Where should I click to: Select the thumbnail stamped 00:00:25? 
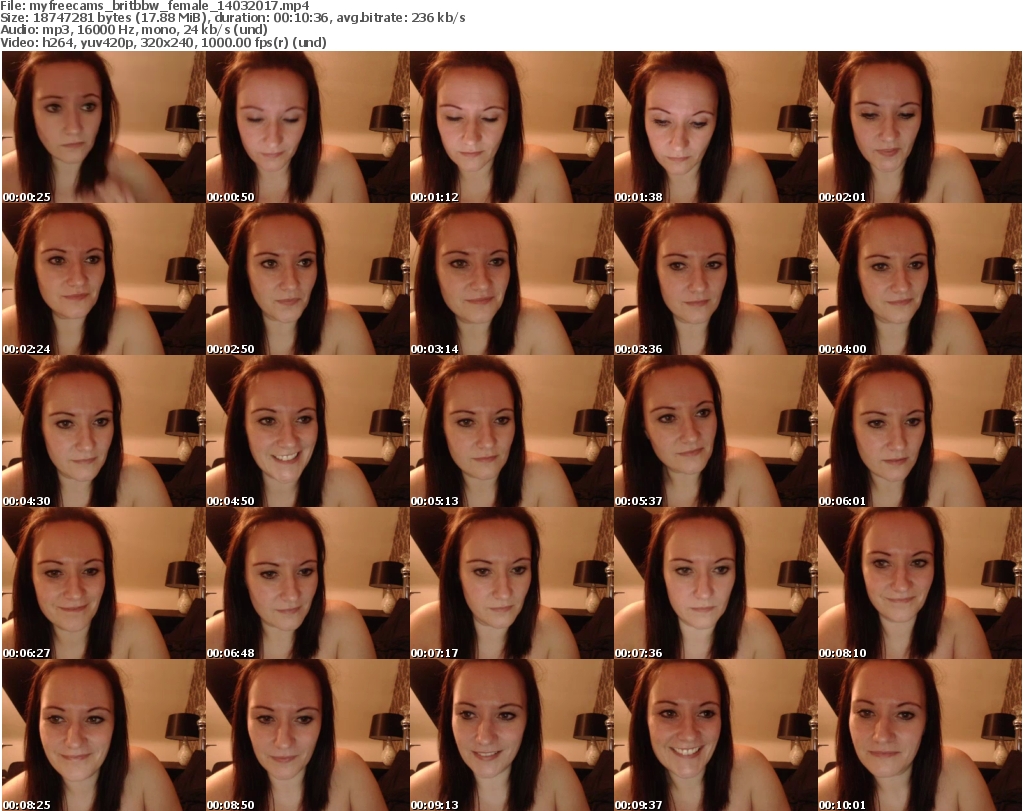[x=104, y=127]
